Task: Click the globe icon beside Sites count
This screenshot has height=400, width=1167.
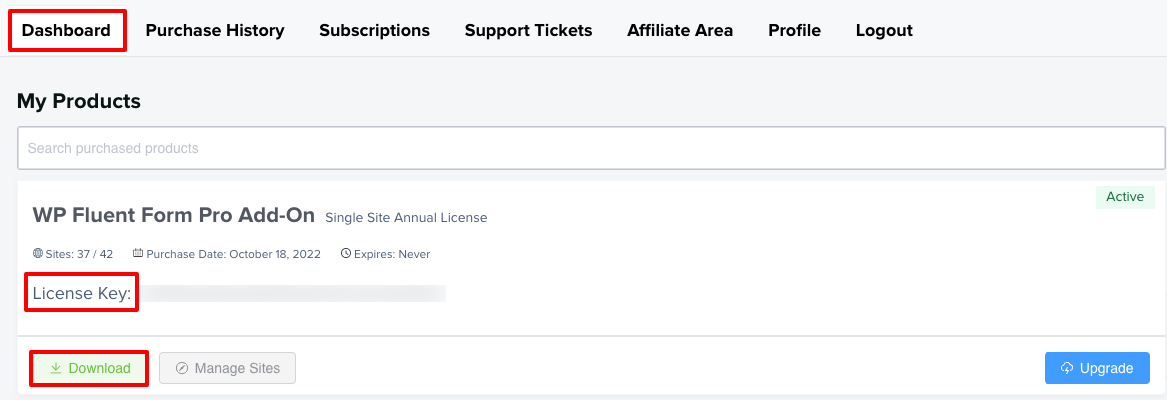Action: pos(38,254)
